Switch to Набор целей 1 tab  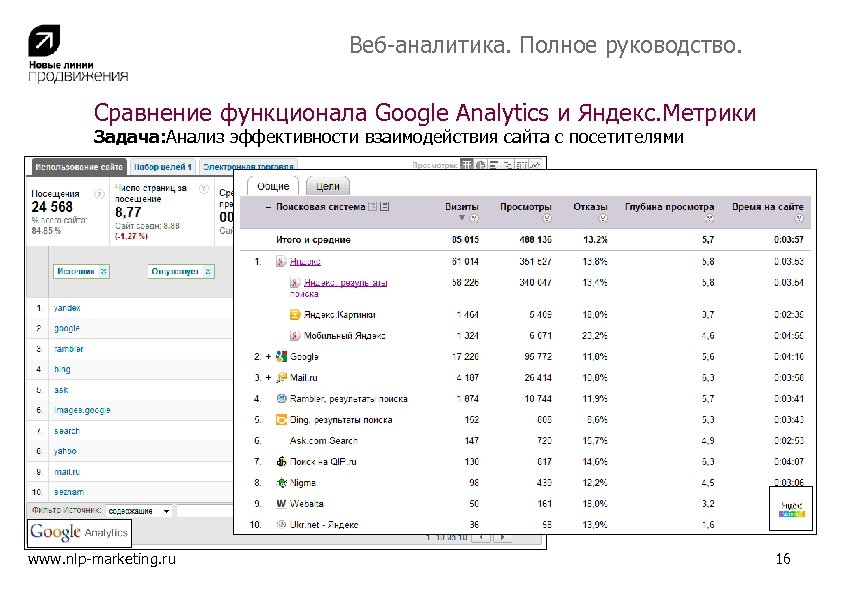[163, 167]
